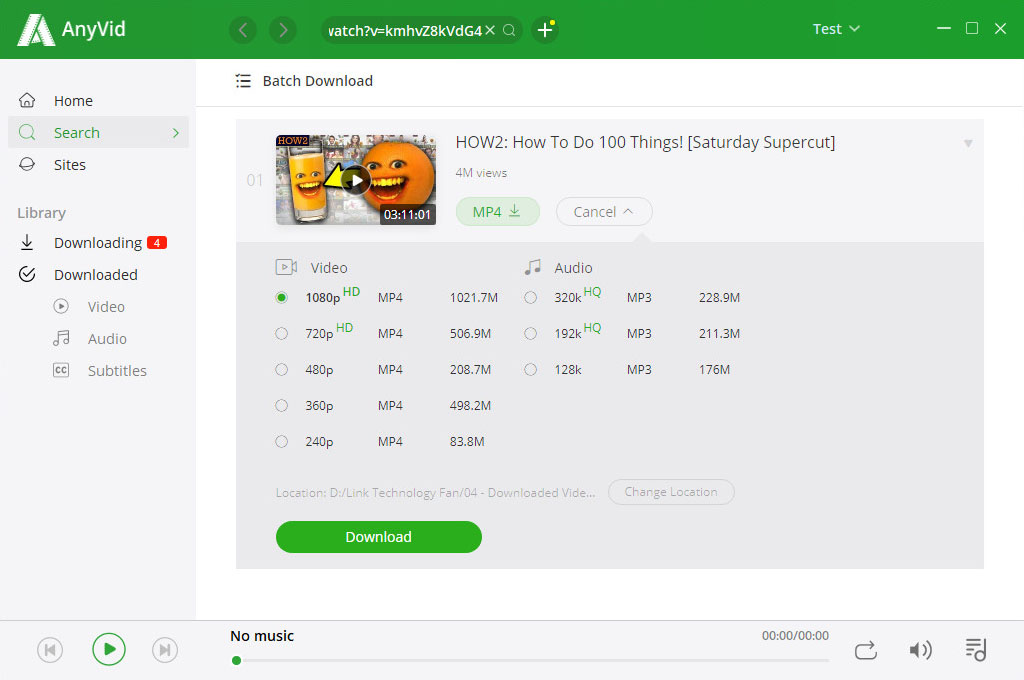Screen dimensions: 1024x680
Task: Click the No music label
Action: (262, 636)
